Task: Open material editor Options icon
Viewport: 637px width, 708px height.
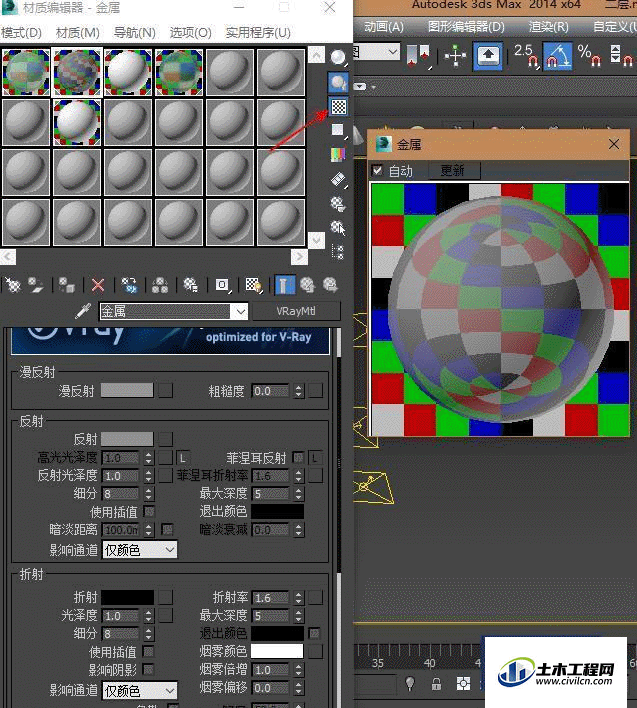Action: [x=338, y=204]
